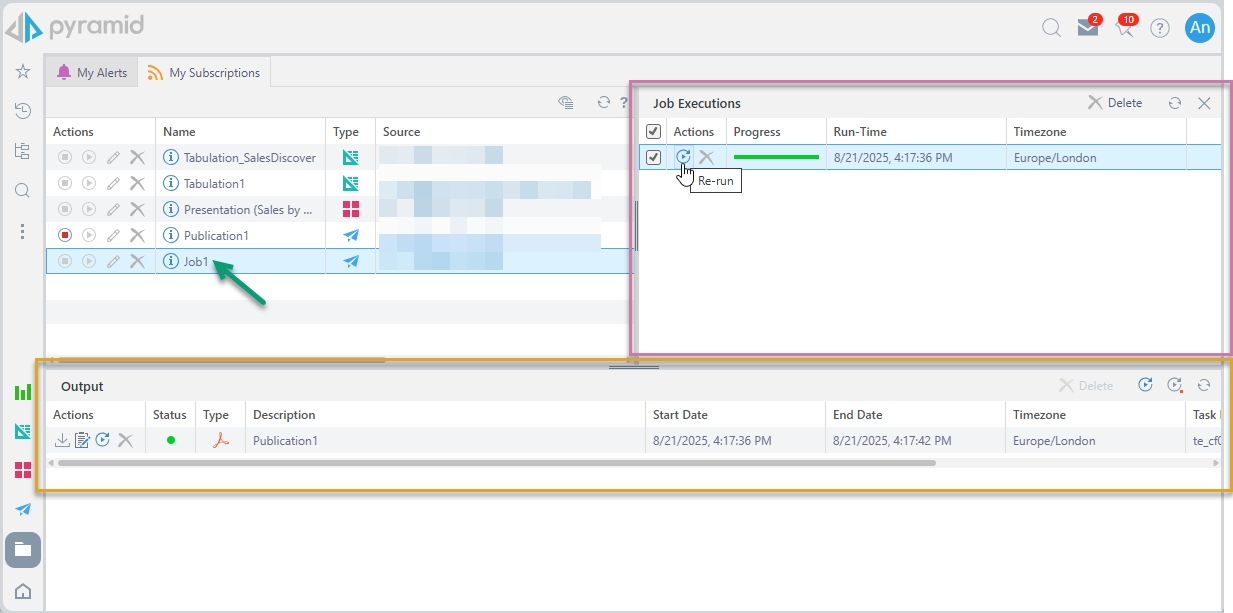This screenshot has width=1233, height=613.
Task: Stop the running Publication1 subscription
Action: coord(65,235)
